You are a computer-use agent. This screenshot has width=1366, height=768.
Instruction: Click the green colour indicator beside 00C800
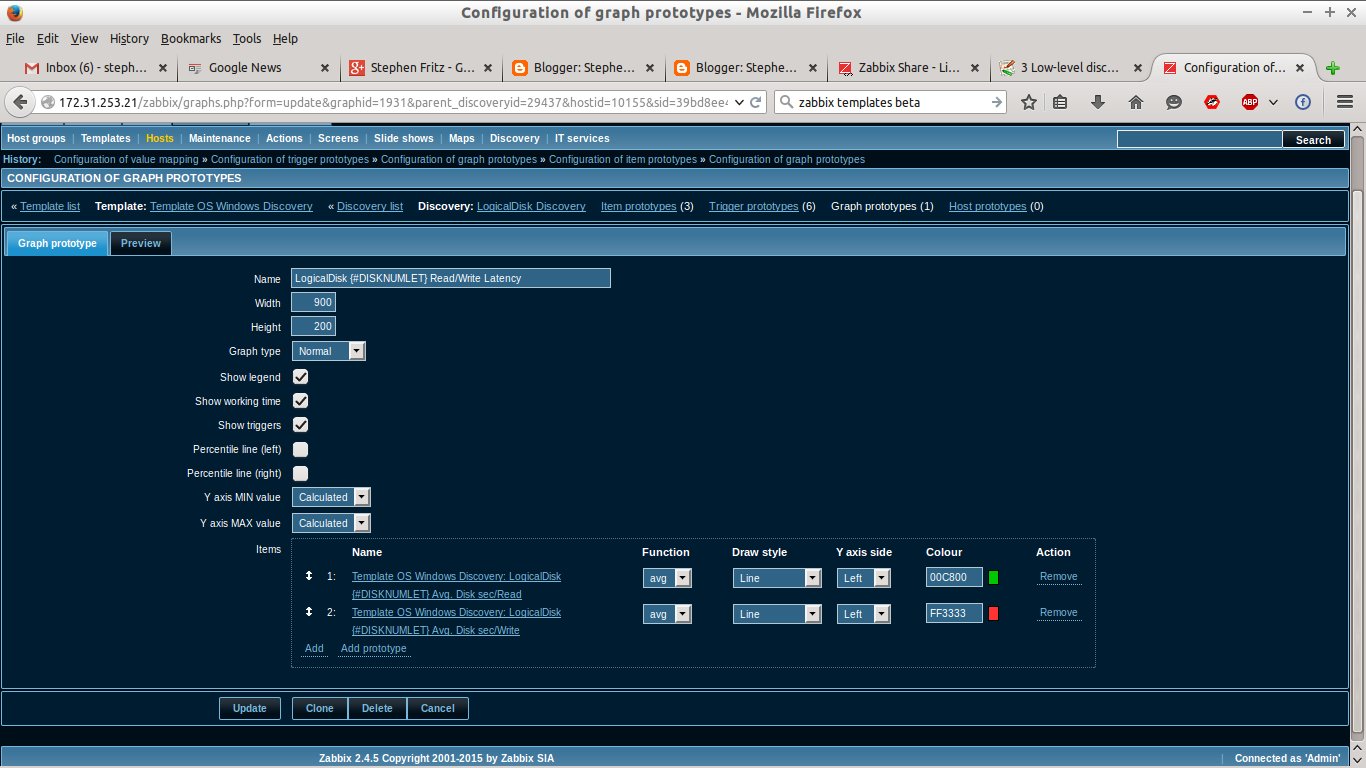coord(994,577)
